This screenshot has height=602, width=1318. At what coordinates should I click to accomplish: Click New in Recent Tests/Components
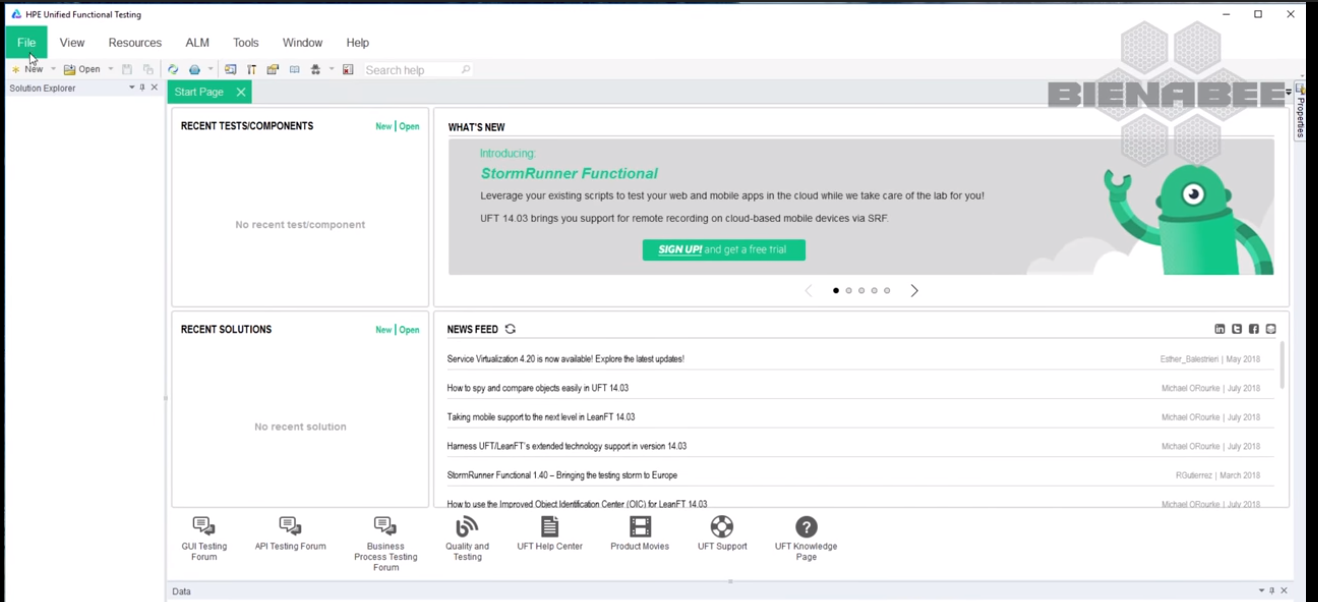coord(383,127)
